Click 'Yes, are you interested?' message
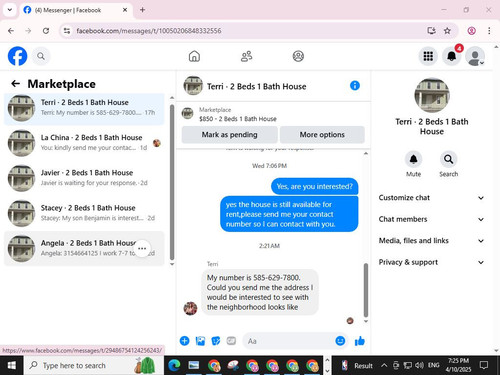The image size is (500, 375). [x=314, y=186]
